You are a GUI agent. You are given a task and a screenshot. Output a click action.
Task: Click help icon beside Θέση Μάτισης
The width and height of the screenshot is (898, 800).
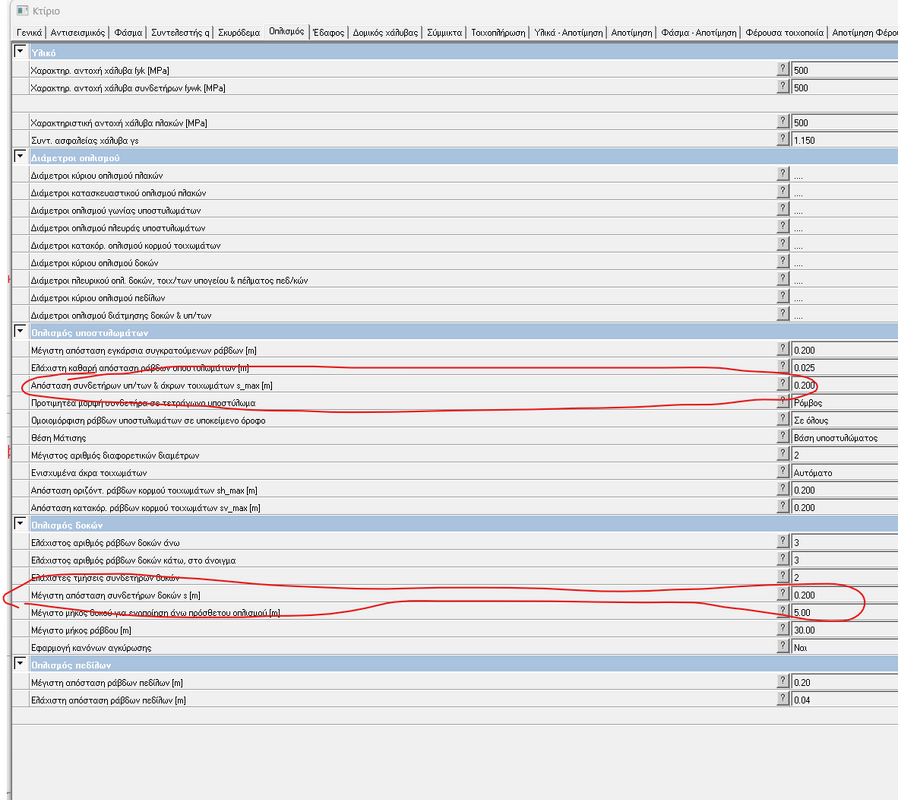(x=783, y=437)
